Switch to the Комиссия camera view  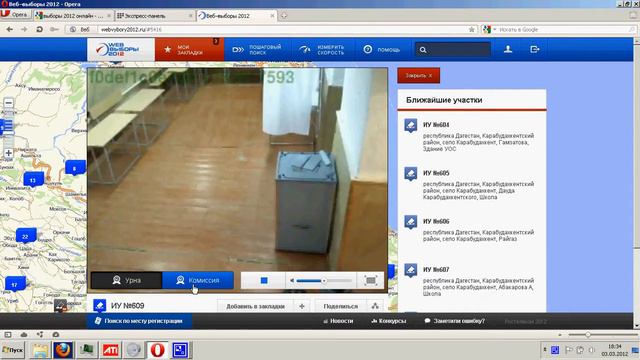pyautogui.click(x=198, y=280)
